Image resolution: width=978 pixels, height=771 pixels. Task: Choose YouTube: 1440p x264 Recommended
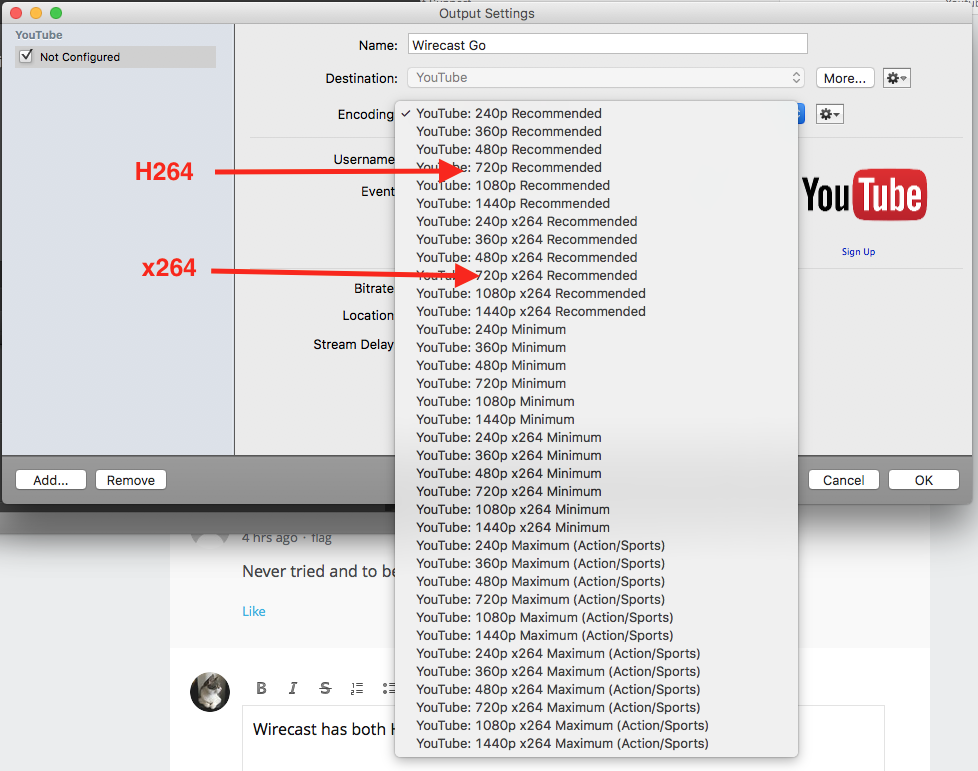pyautogui.click(x=596, y=312)
